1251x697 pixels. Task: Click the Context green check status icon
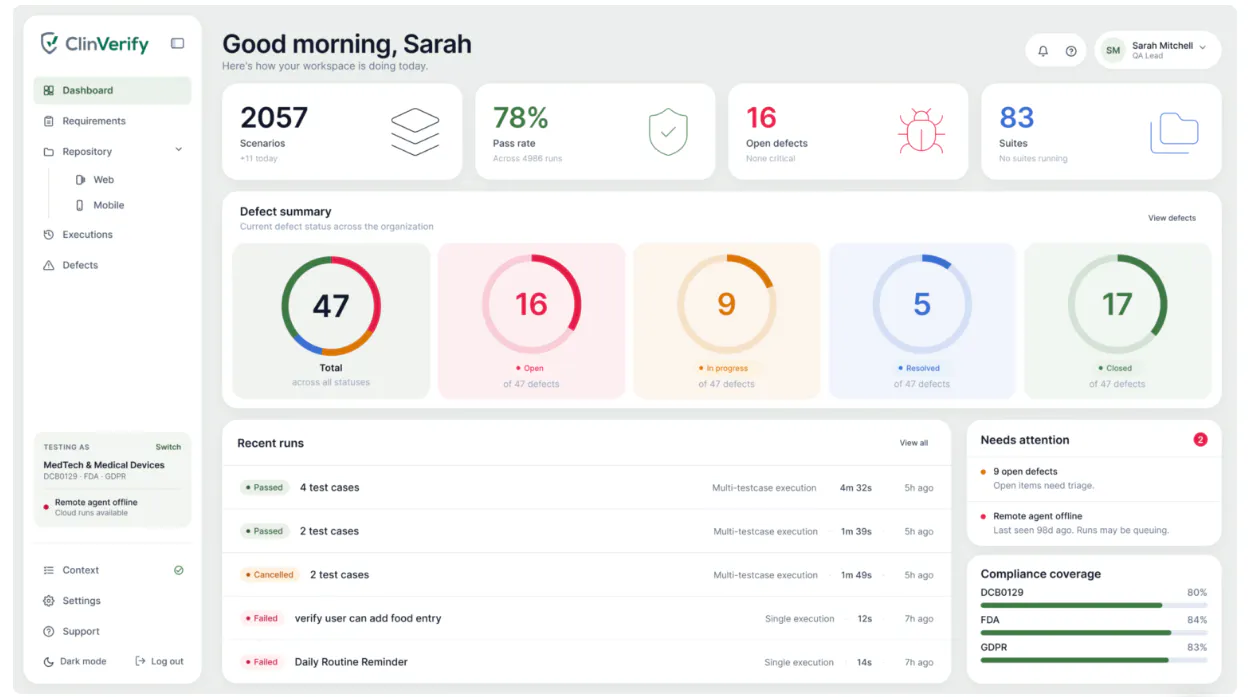click(178, 570)
